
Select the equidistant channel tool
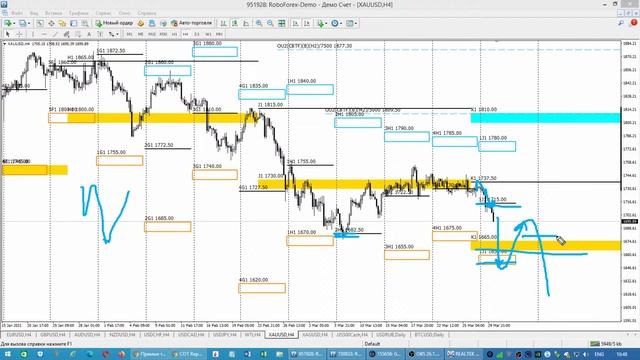67,34
